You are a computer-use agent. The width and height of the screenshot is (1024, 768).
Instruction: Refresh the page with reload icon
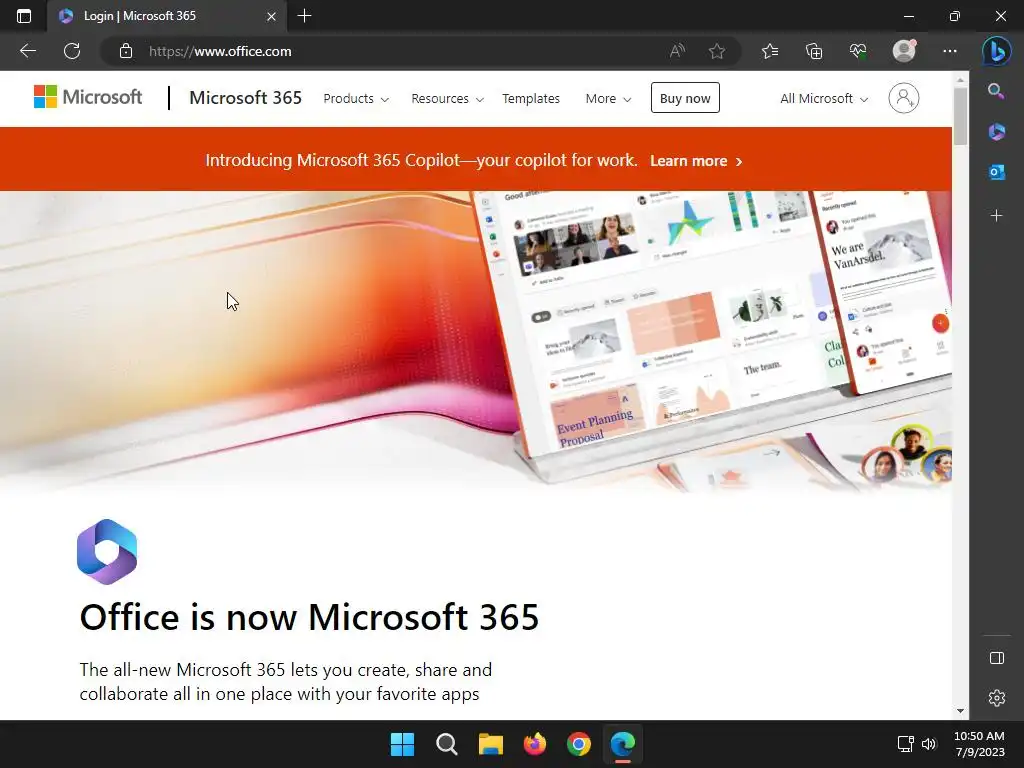click(x=72, y=51)
